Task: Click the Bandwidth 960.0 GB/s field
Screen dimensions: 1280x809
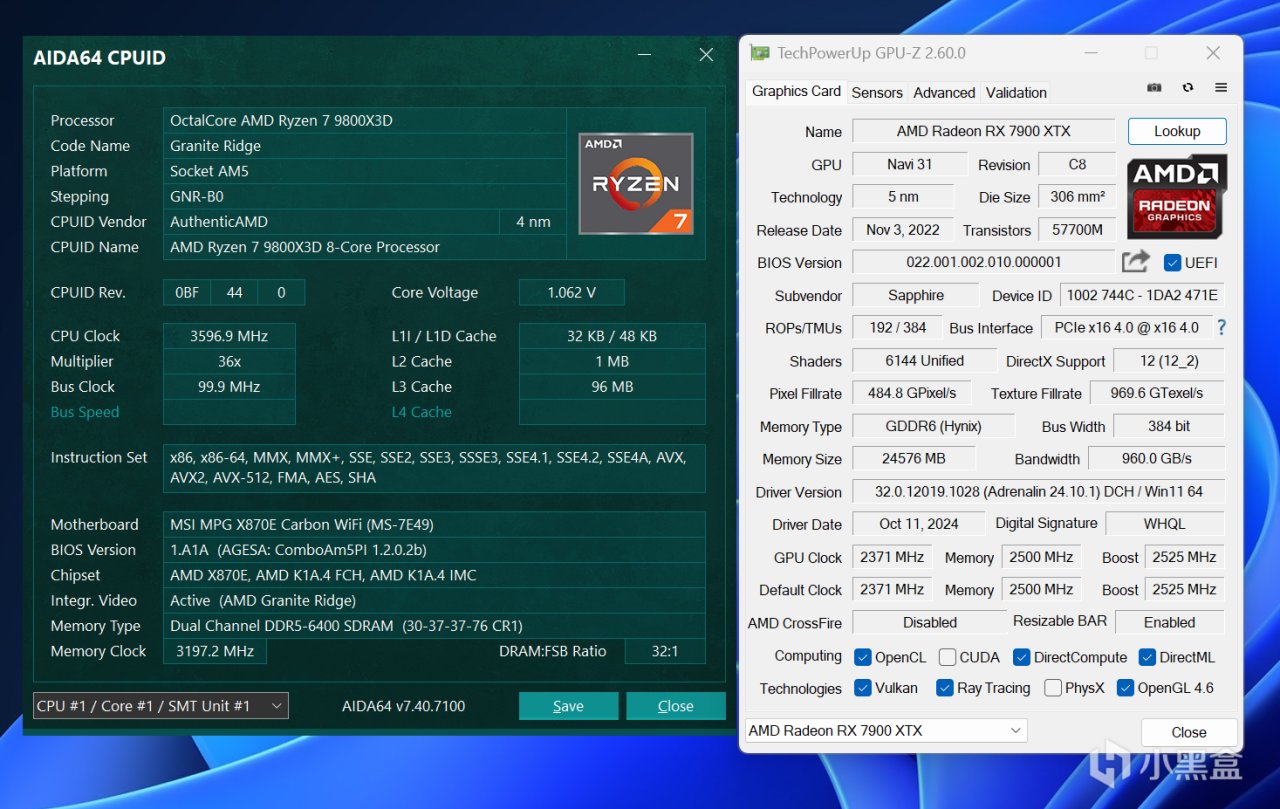Action: click(1157, 459)
